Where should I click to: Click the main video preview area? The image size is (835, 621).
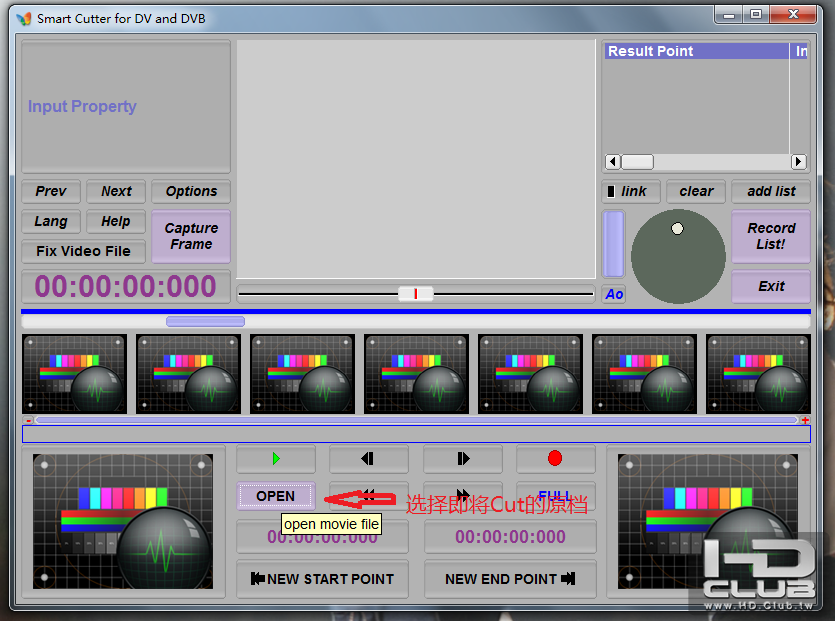416,159
